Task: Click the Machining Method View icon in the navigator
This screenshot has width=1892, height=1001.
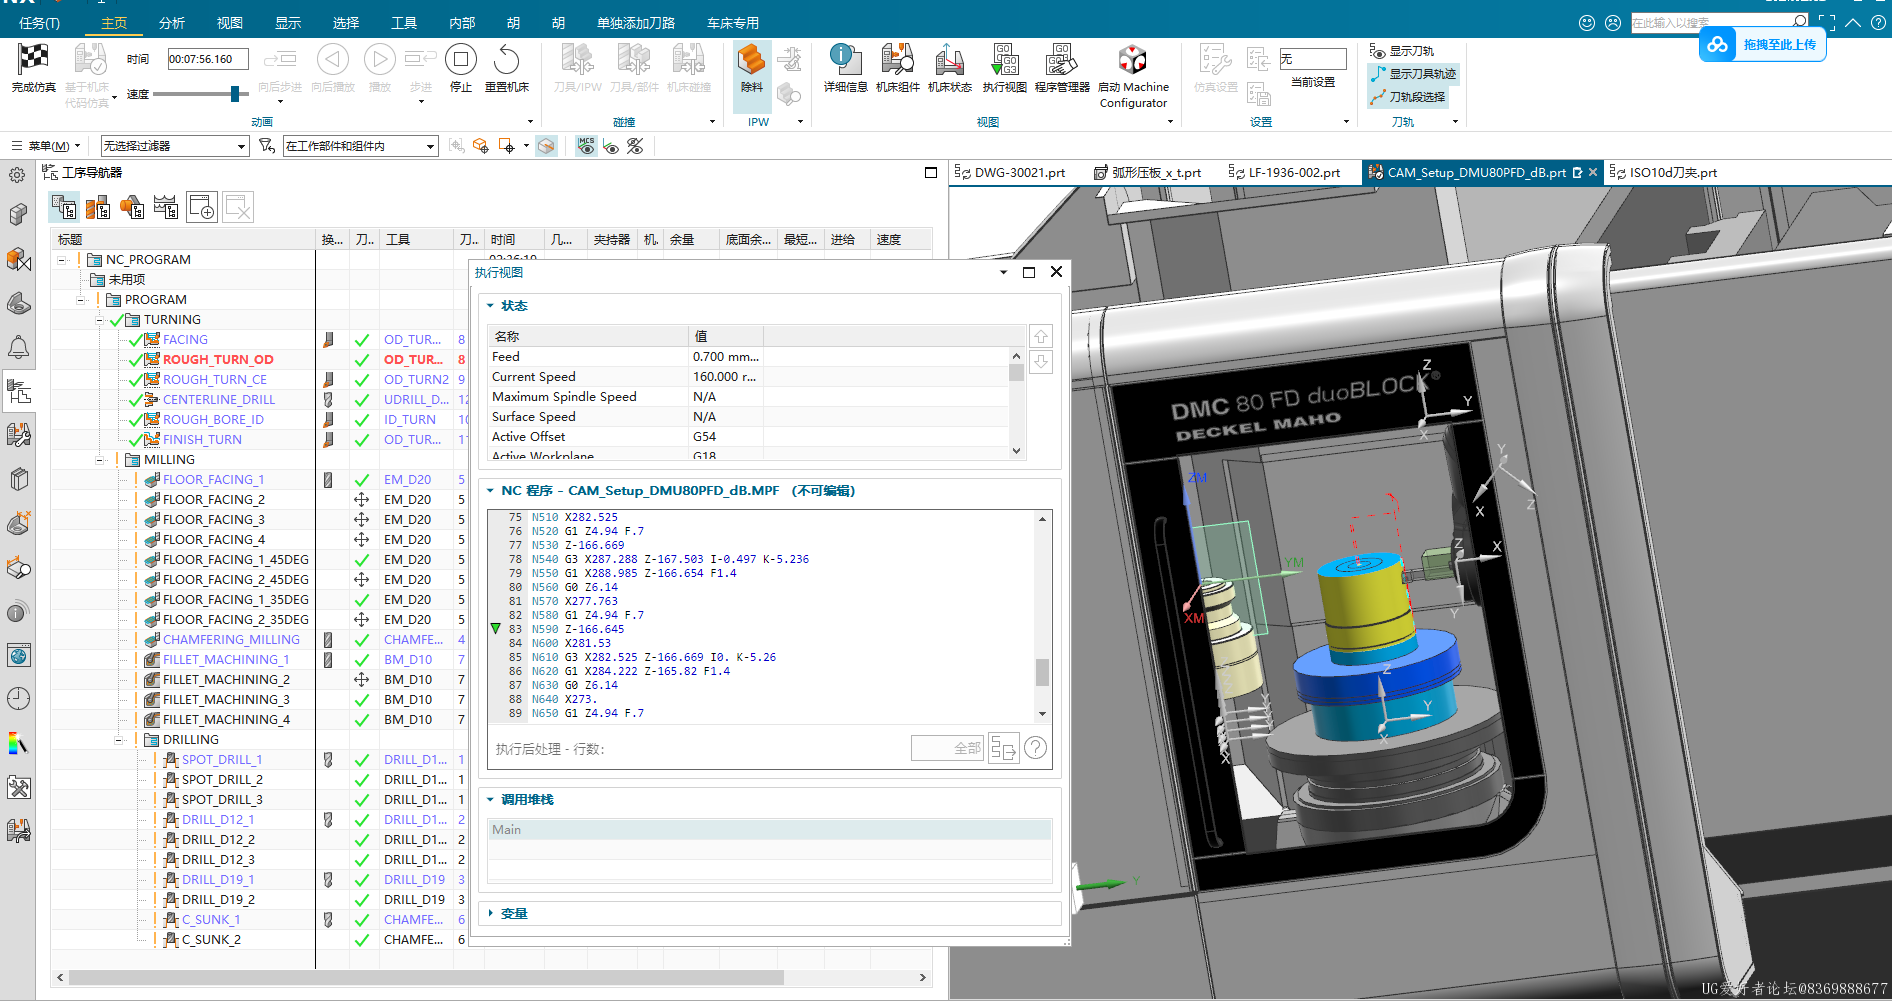Action: click(x=166, y=207)
